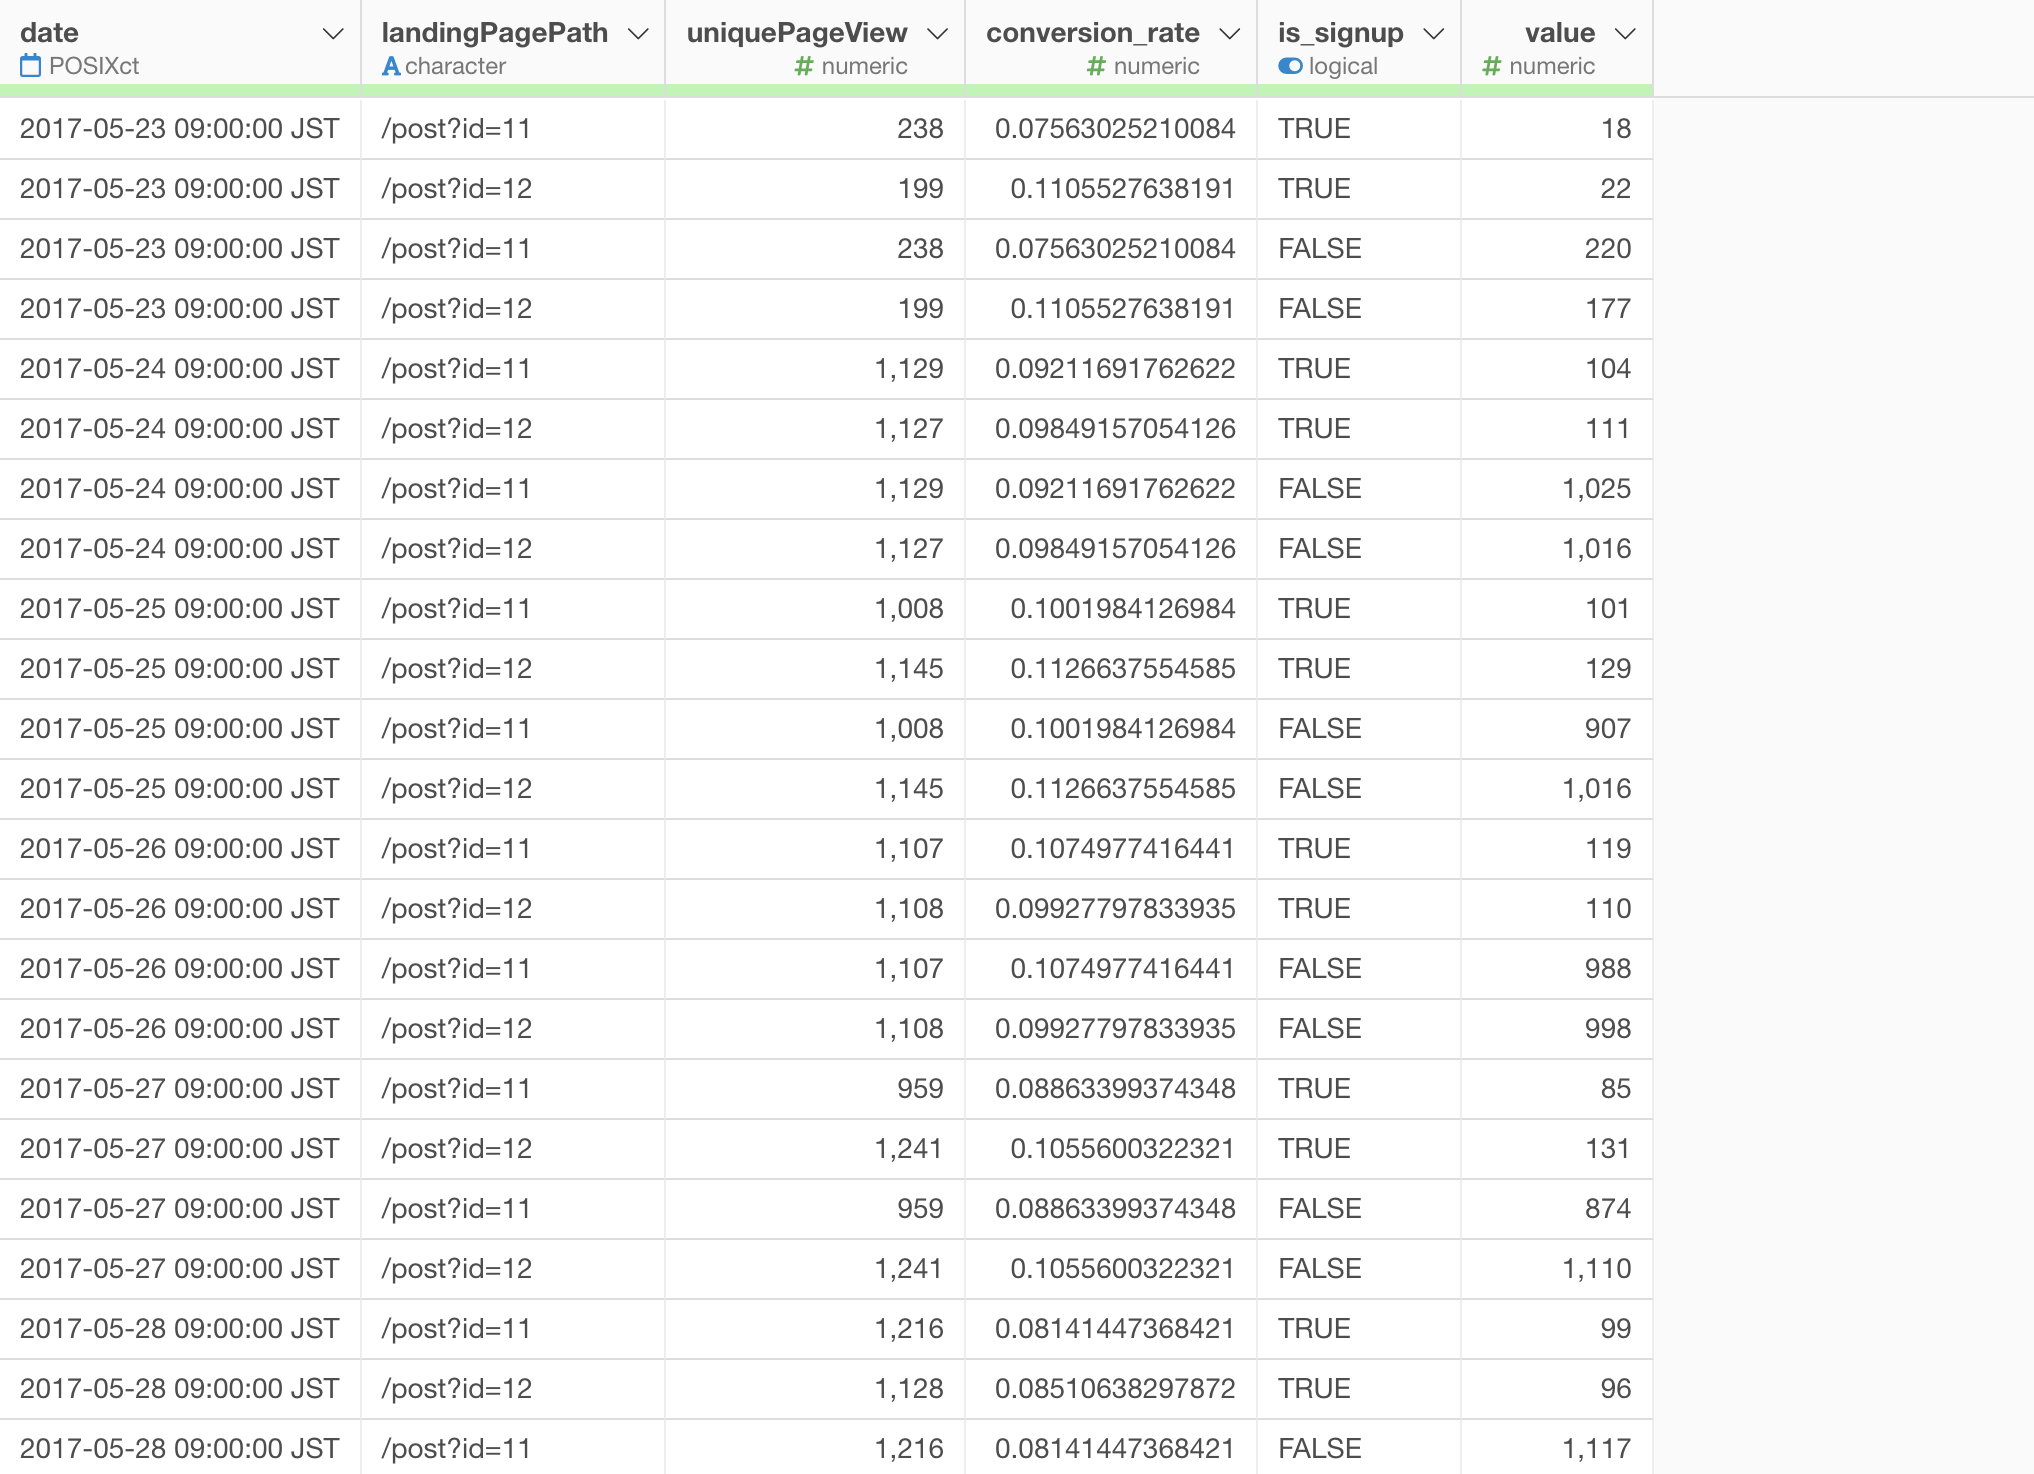Click the value cell 96
Viewport: 2034px width, 1474px height.
click(x=1557, y=1389)
